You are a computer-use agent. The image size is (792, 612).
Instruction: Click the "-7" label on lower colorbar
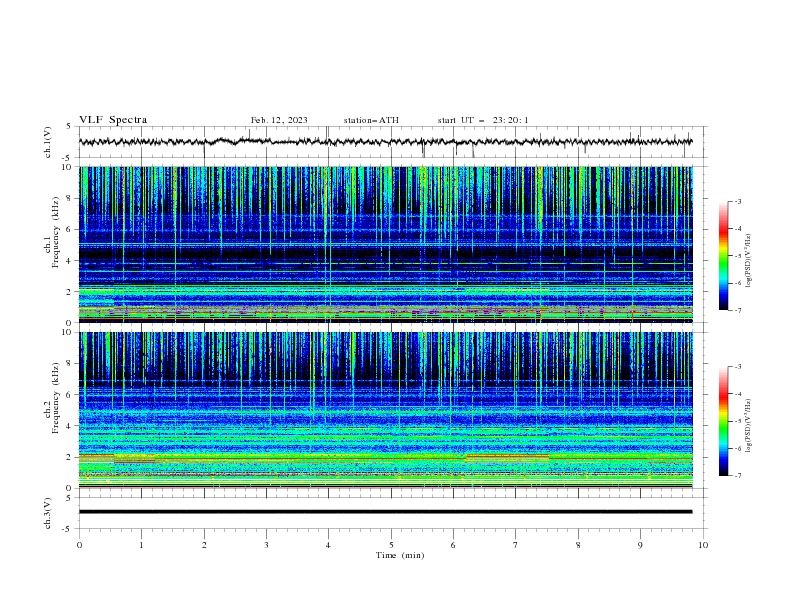(737, 476)
